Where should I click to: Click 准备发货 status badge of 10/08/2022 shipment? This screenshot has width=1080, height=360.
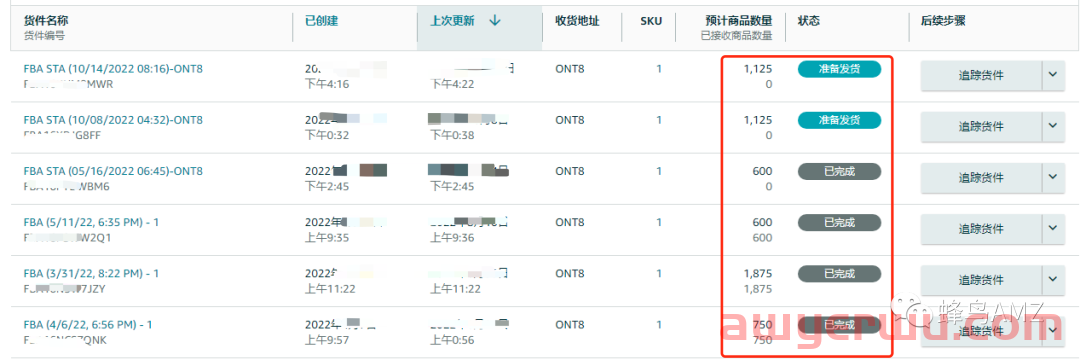tap(840, 120)
